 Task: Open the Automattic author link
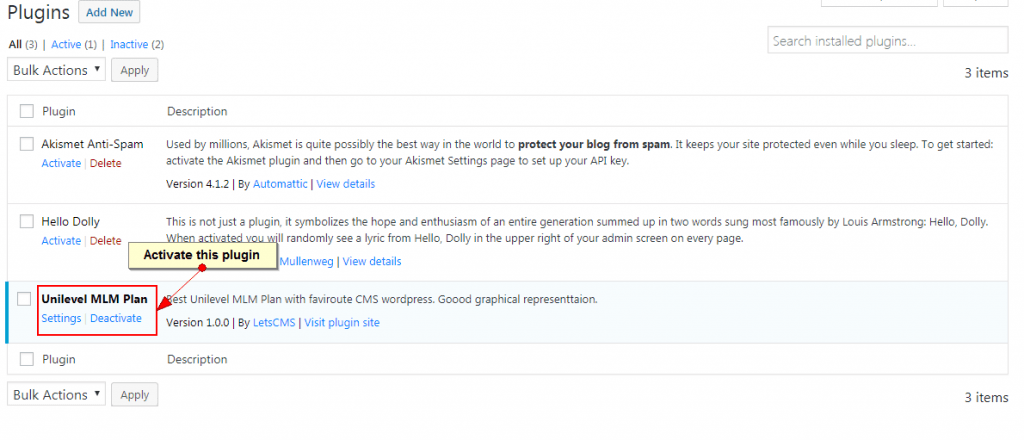(x=280, y=184)
